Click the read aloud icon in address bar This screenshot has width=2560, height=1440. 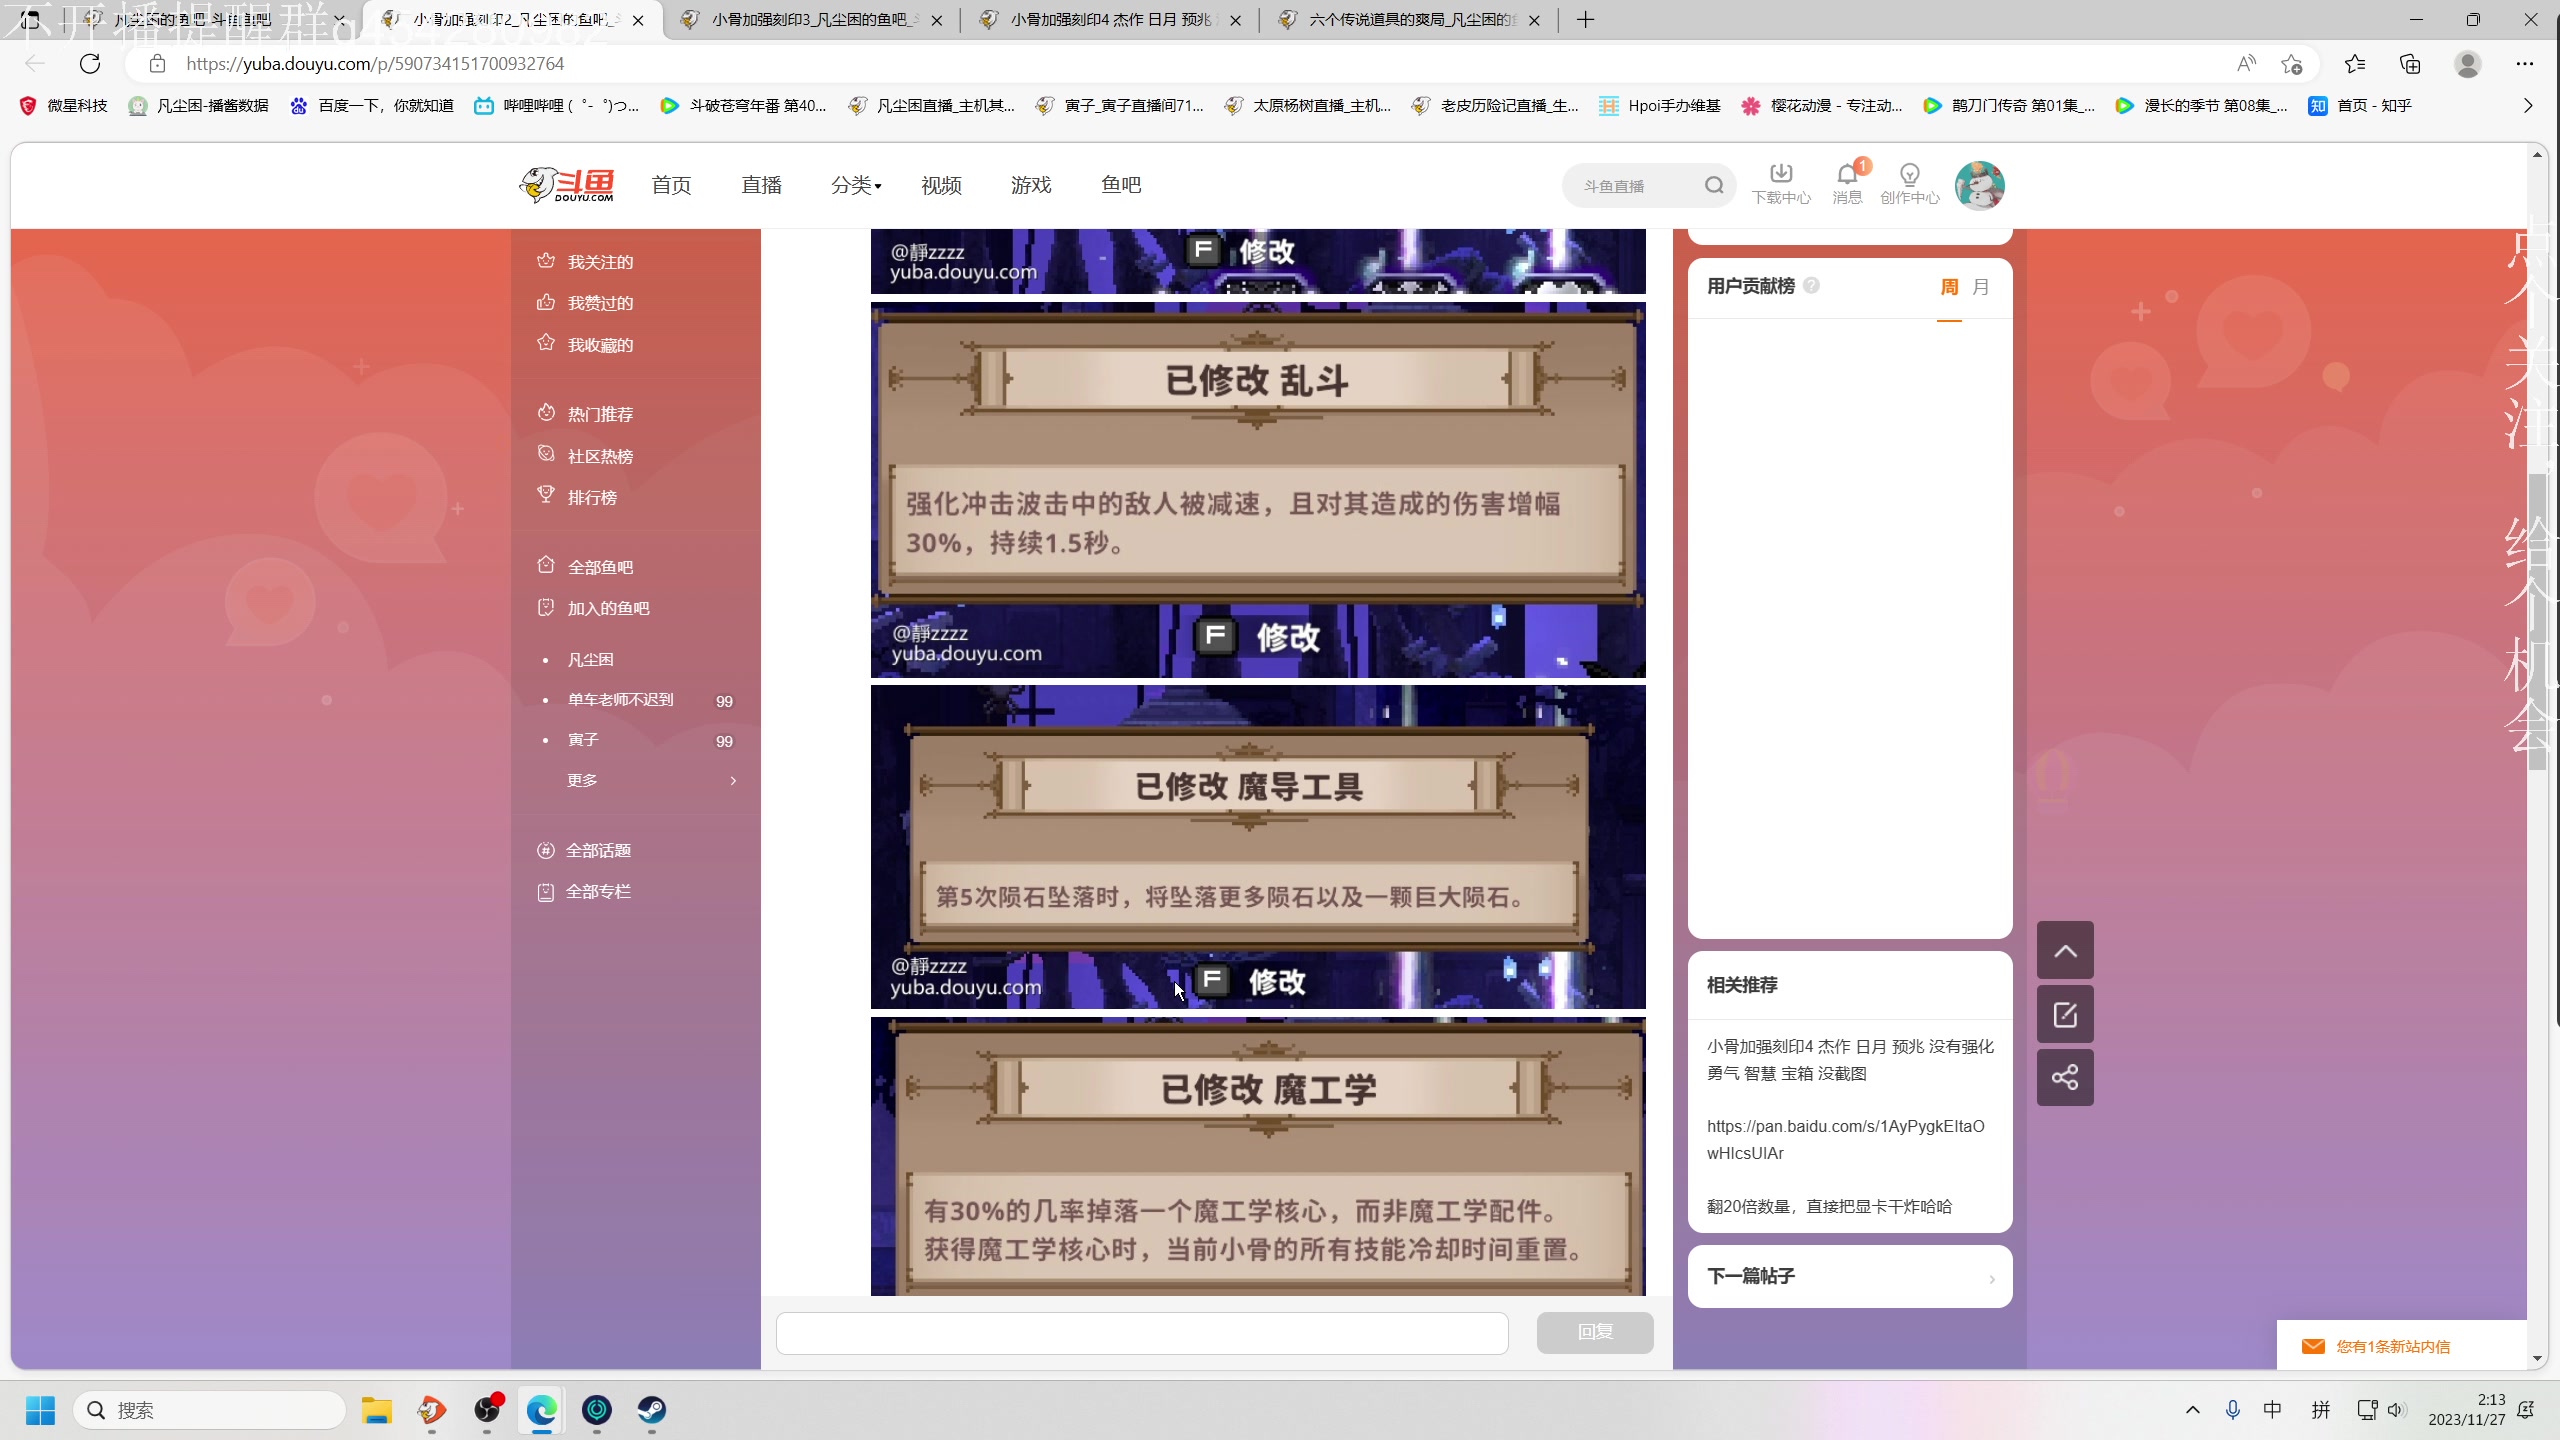pyautogui.click(x=2246, y=64)
